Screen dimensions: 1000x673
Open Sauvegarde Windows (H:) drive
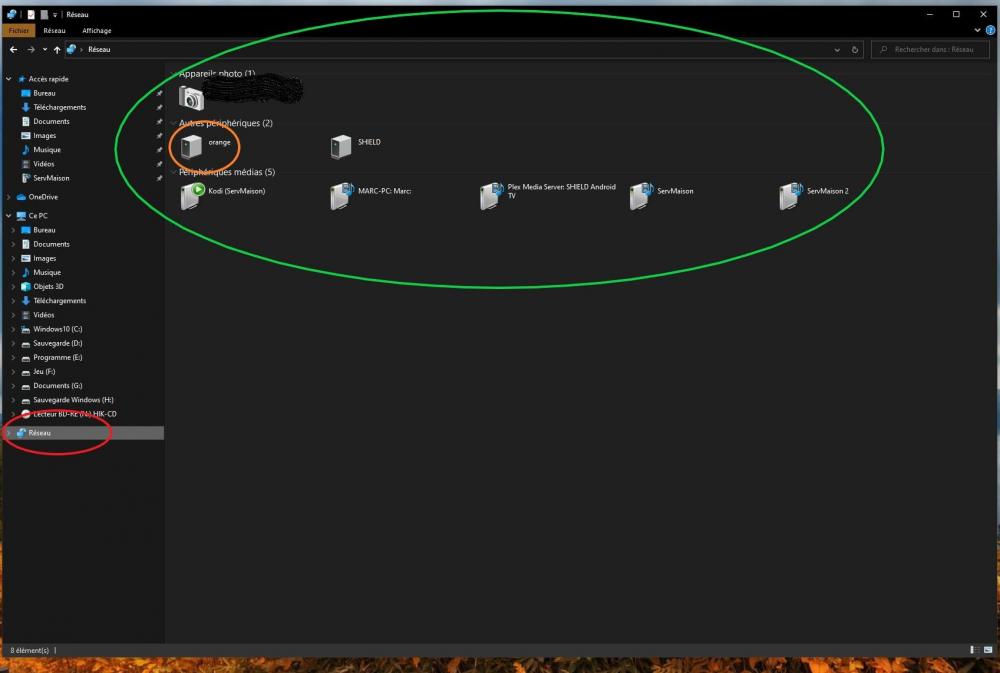point(73,400)
